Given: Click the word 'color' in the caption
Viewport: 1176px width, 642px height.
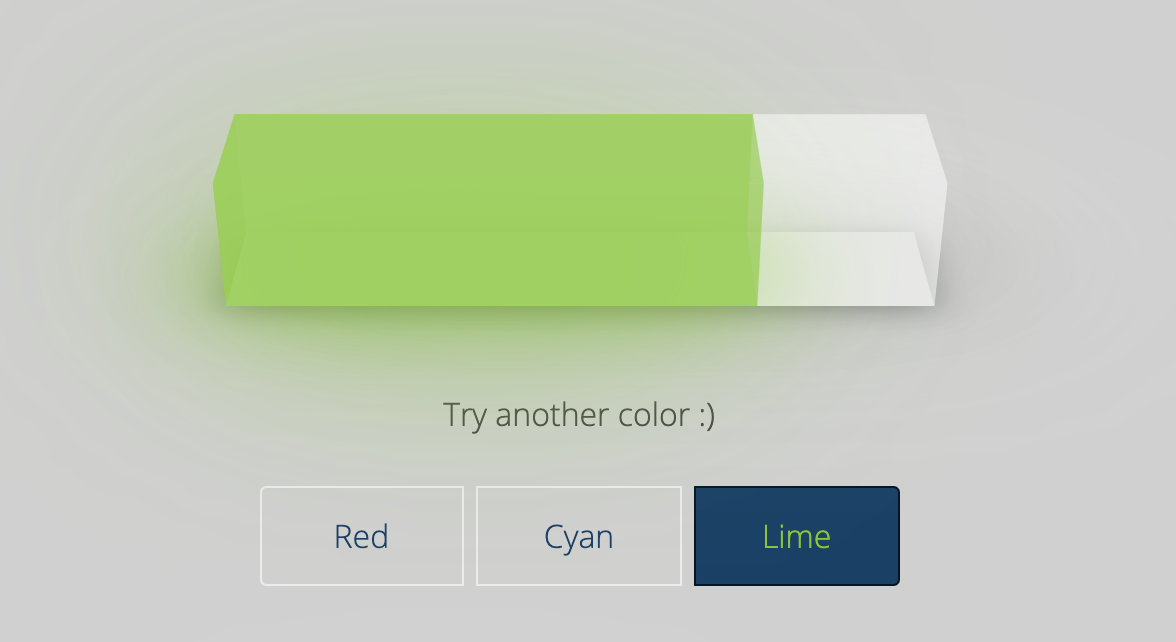Looking at the screenshot, I should pos(654,415).
